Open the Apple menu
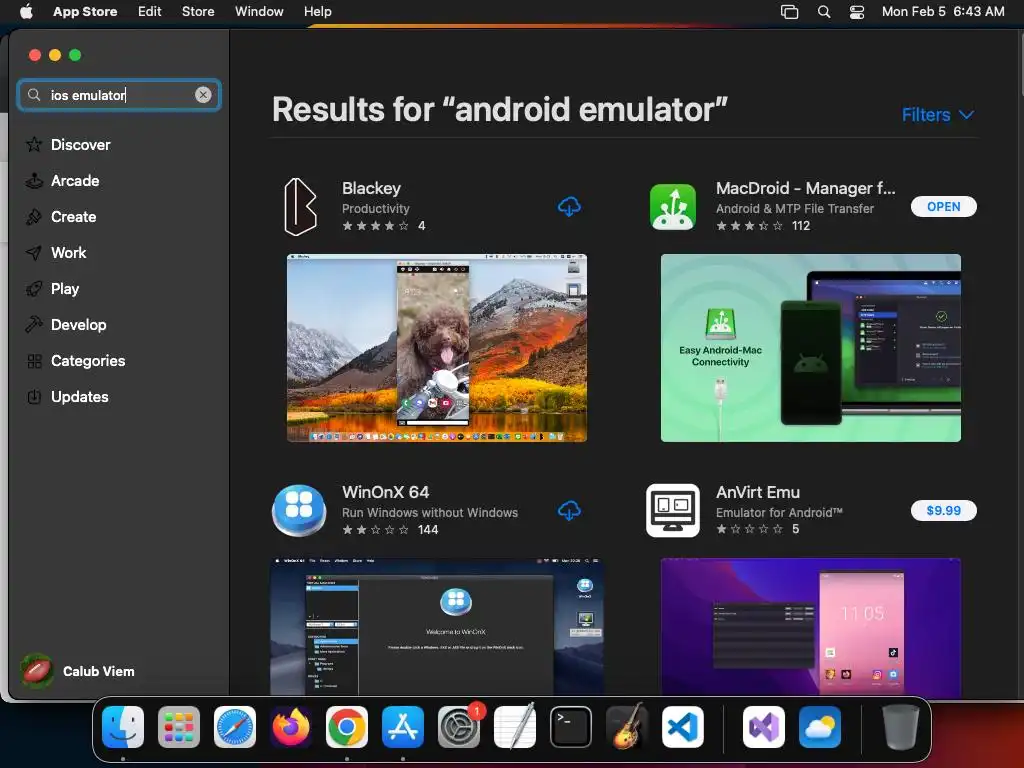Image resolution: width=1024 pixels, height=768 pixels. tap(26, 11)
